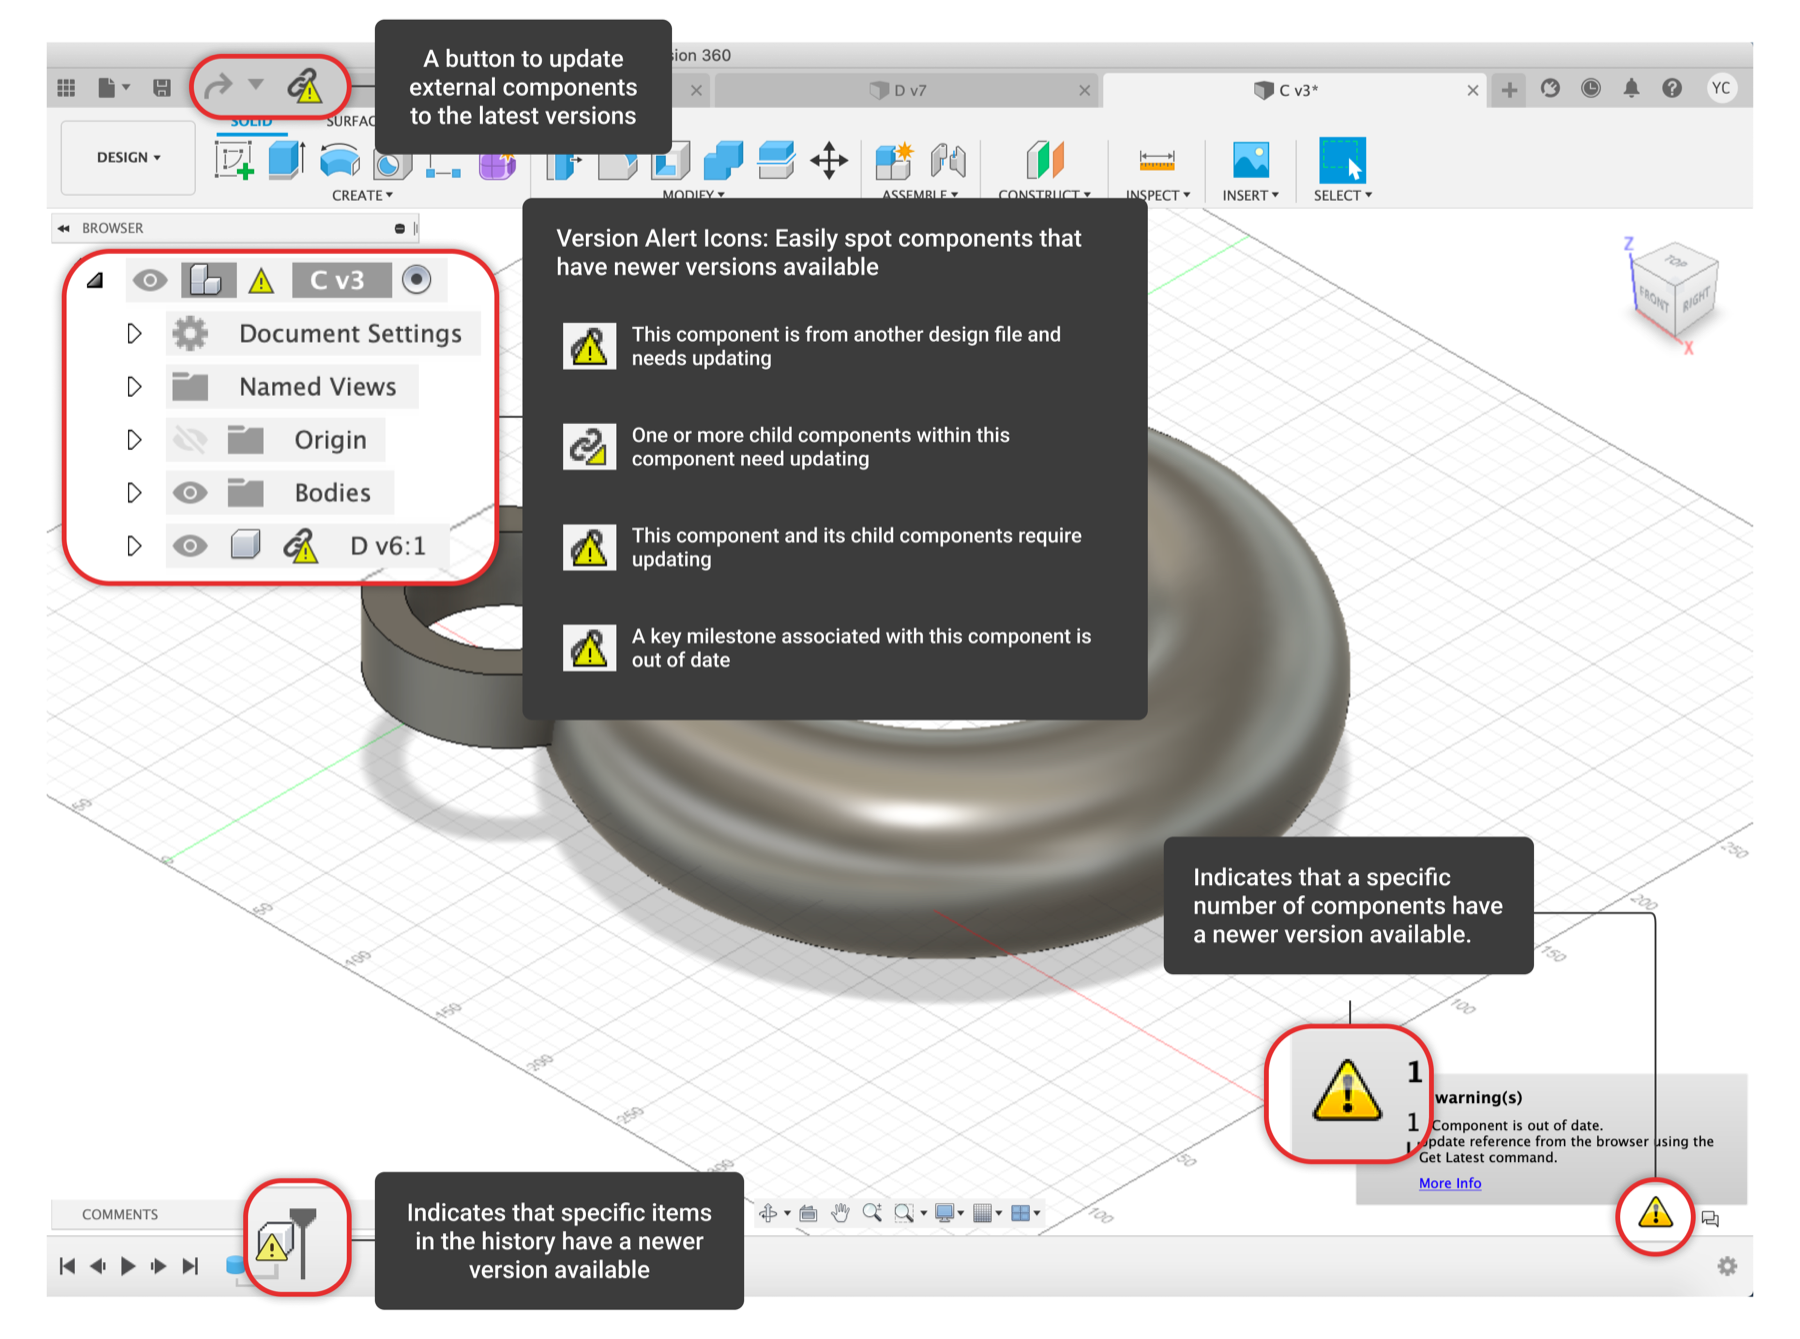Expand the Origin folder node

coord(134,440)
